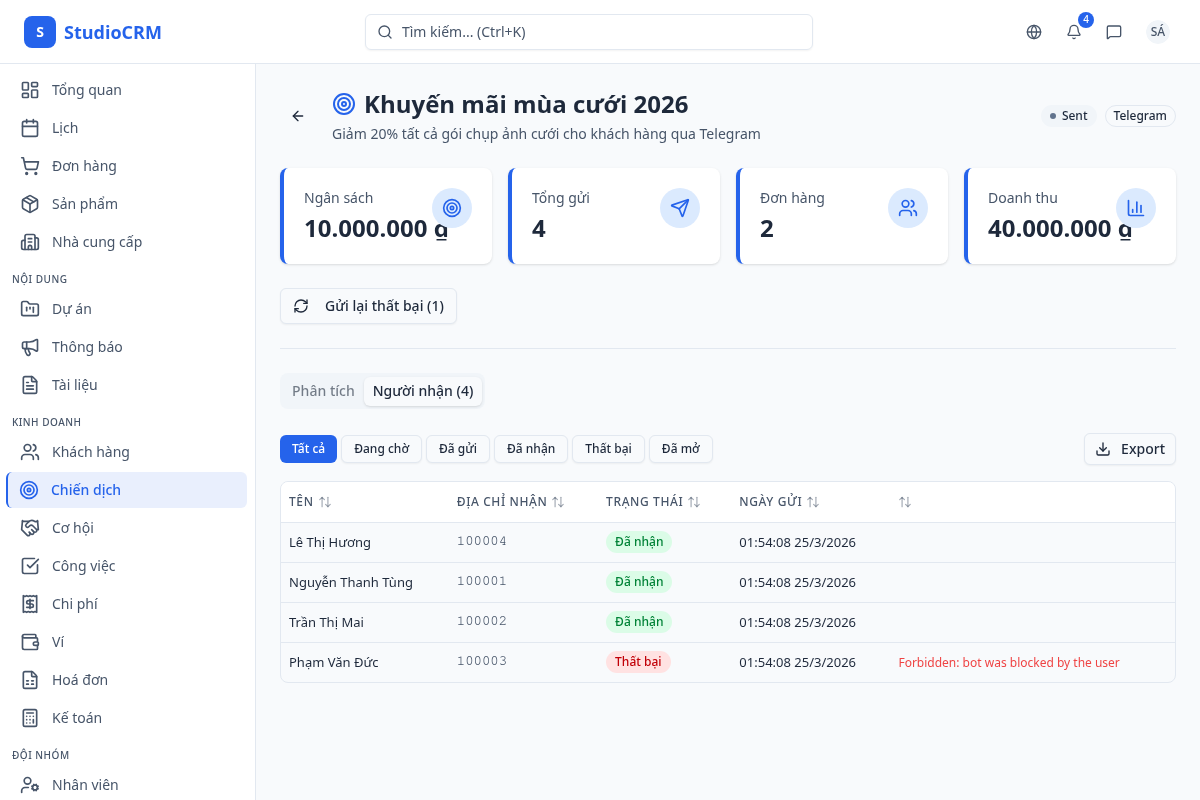Open the chat messages icon
Viewport: 1200px width, 800px height.
[x=1114, y=32]
